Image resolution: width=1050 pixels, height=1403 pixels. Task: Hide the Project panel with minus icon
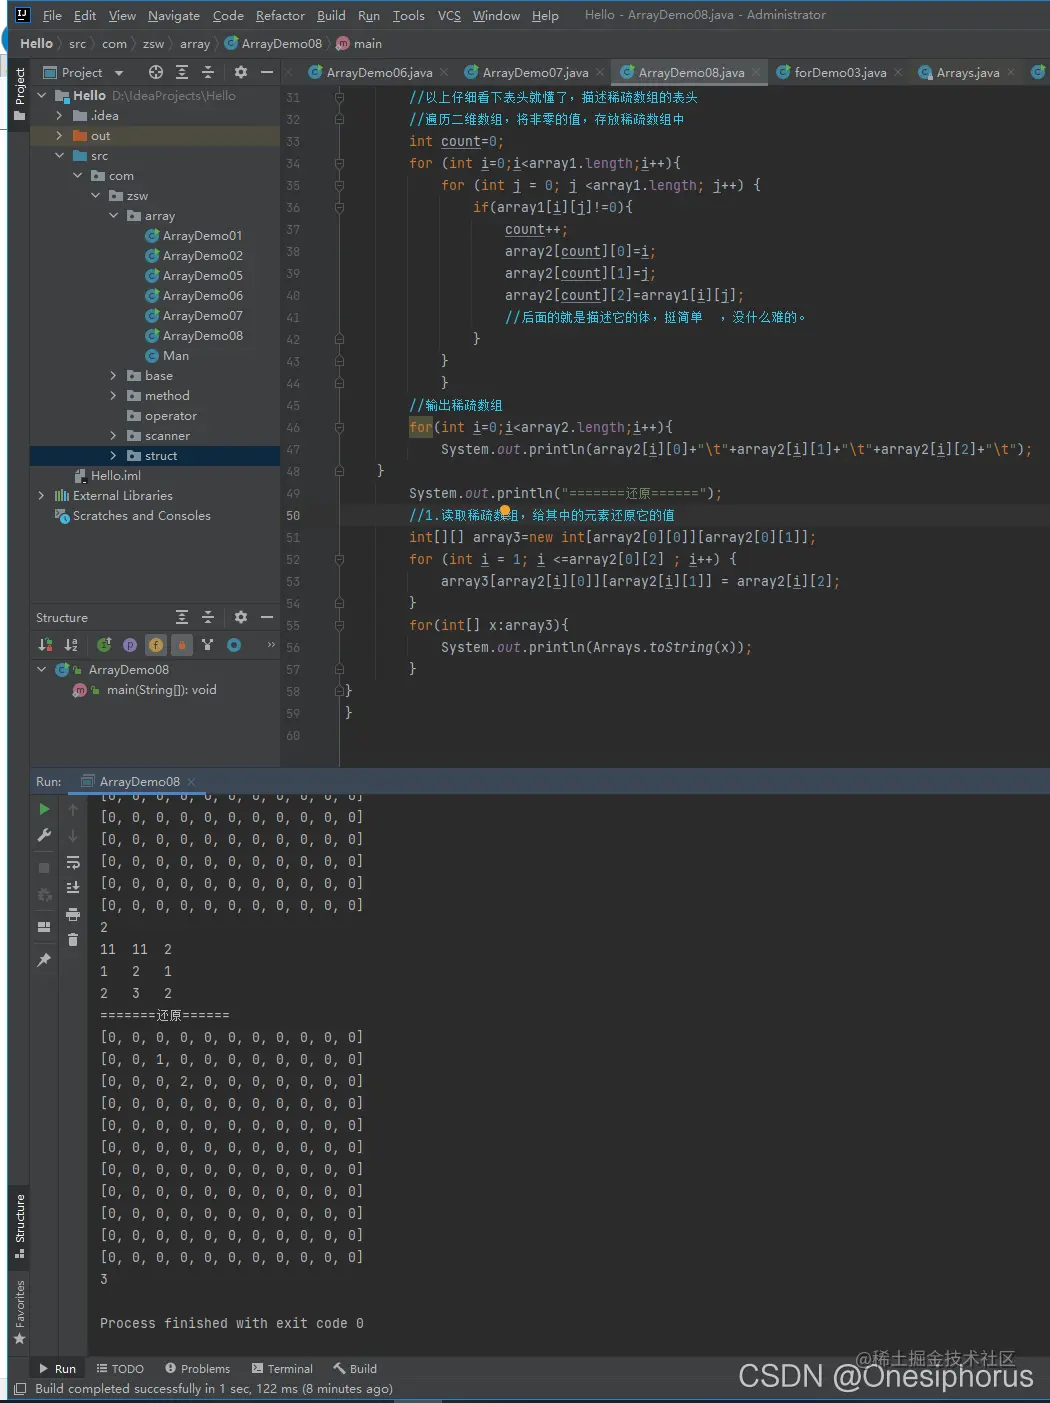pos(267,72)
